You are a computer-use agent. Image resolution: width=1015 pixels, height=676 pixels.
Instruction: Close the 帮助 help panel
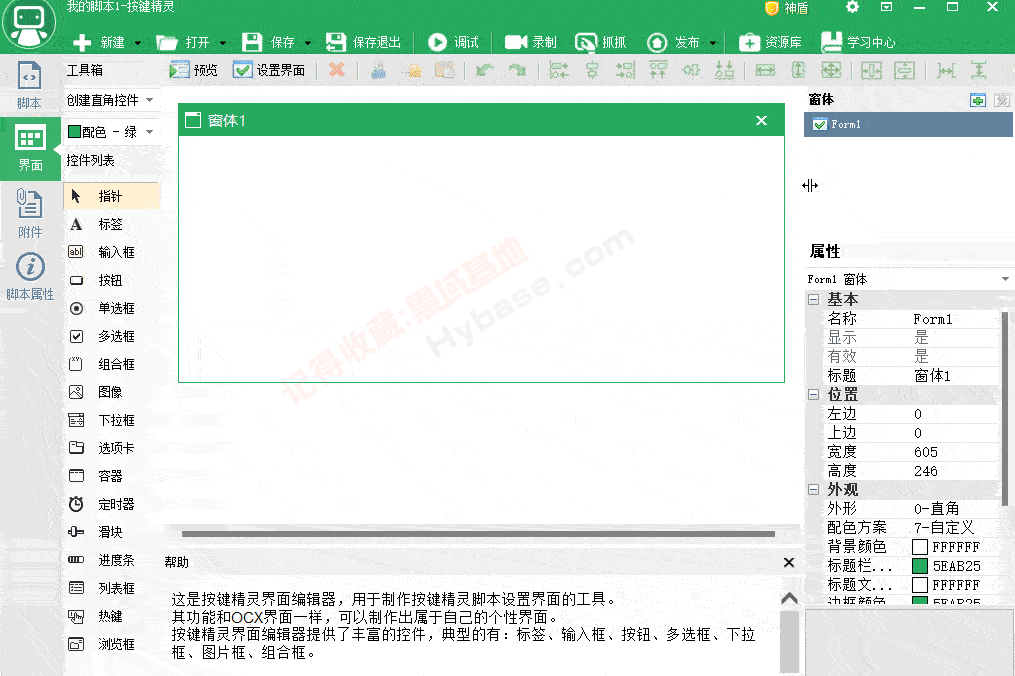pyautogui.click(x=789, y=562)
